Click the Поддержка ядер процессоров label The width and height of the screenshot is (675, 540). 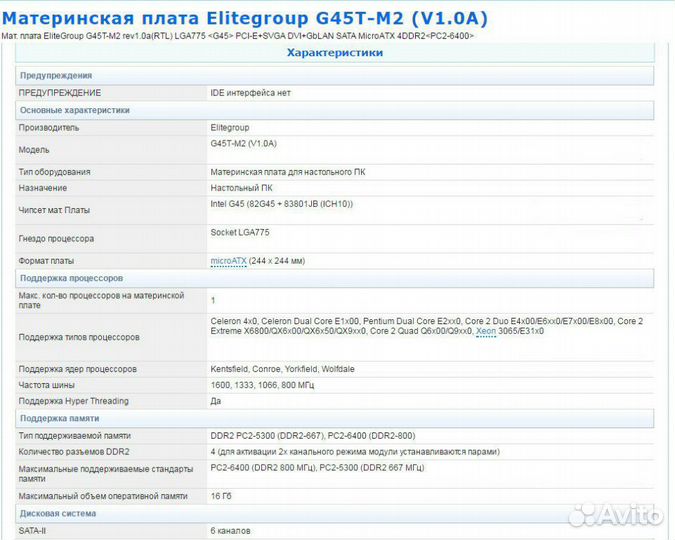[x=77, y=369]
